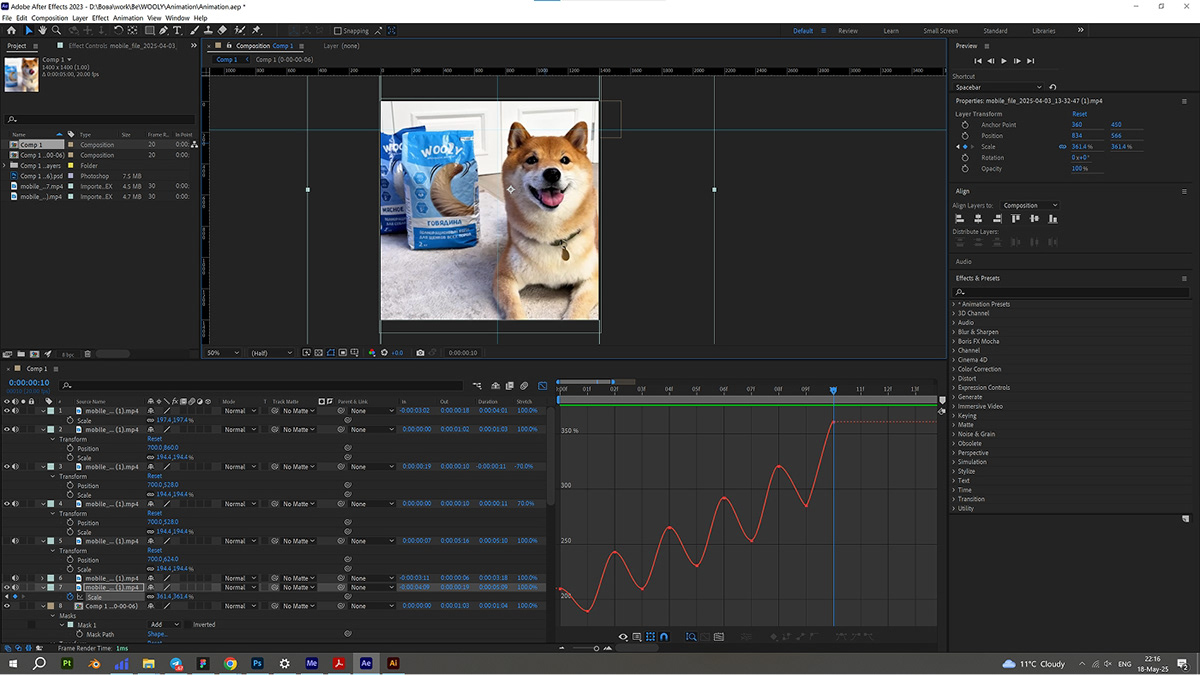Open the Animation menu
This screenshot has width=1200, height=675.
click(127, 18)
